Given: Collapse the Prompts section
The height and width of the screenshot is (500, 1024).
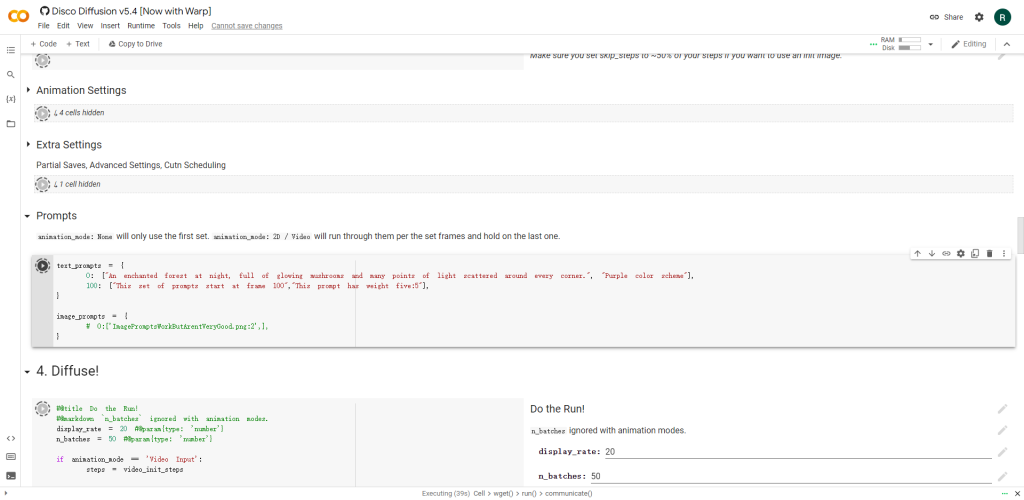Looking at the screenshot, I should point(27,216).
